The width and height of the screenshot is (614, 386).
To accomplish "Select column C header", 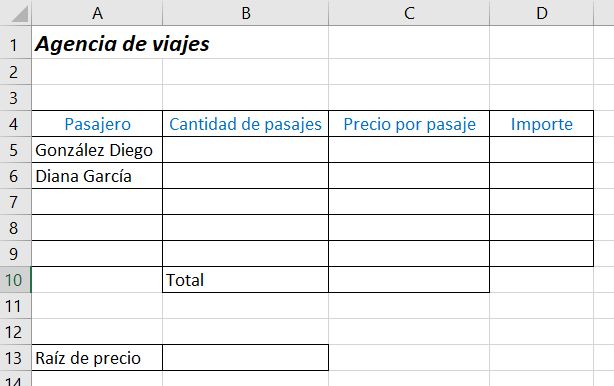I will [x=409, y=13].
